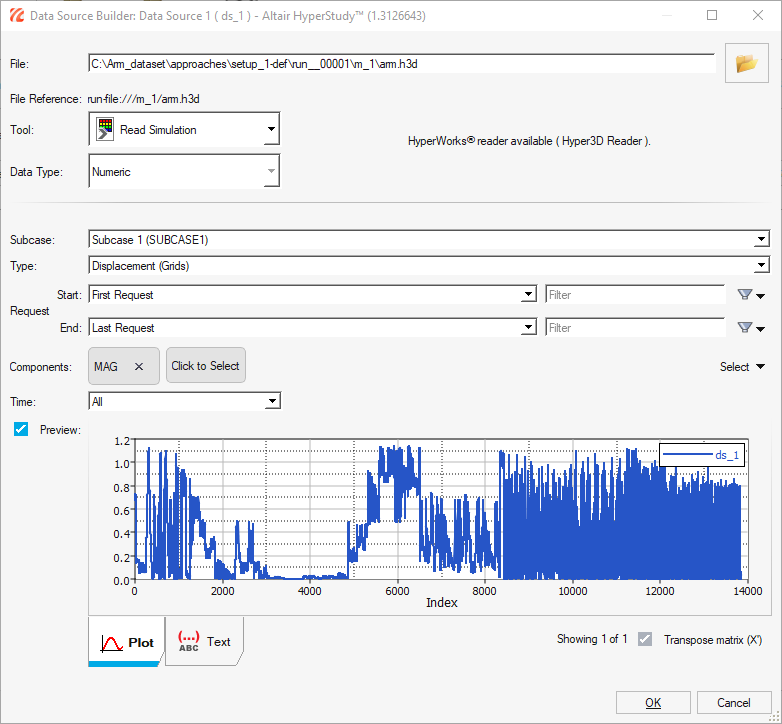Click the Read Simulation tool icon

pyautogui.click(x=105, y=130)
